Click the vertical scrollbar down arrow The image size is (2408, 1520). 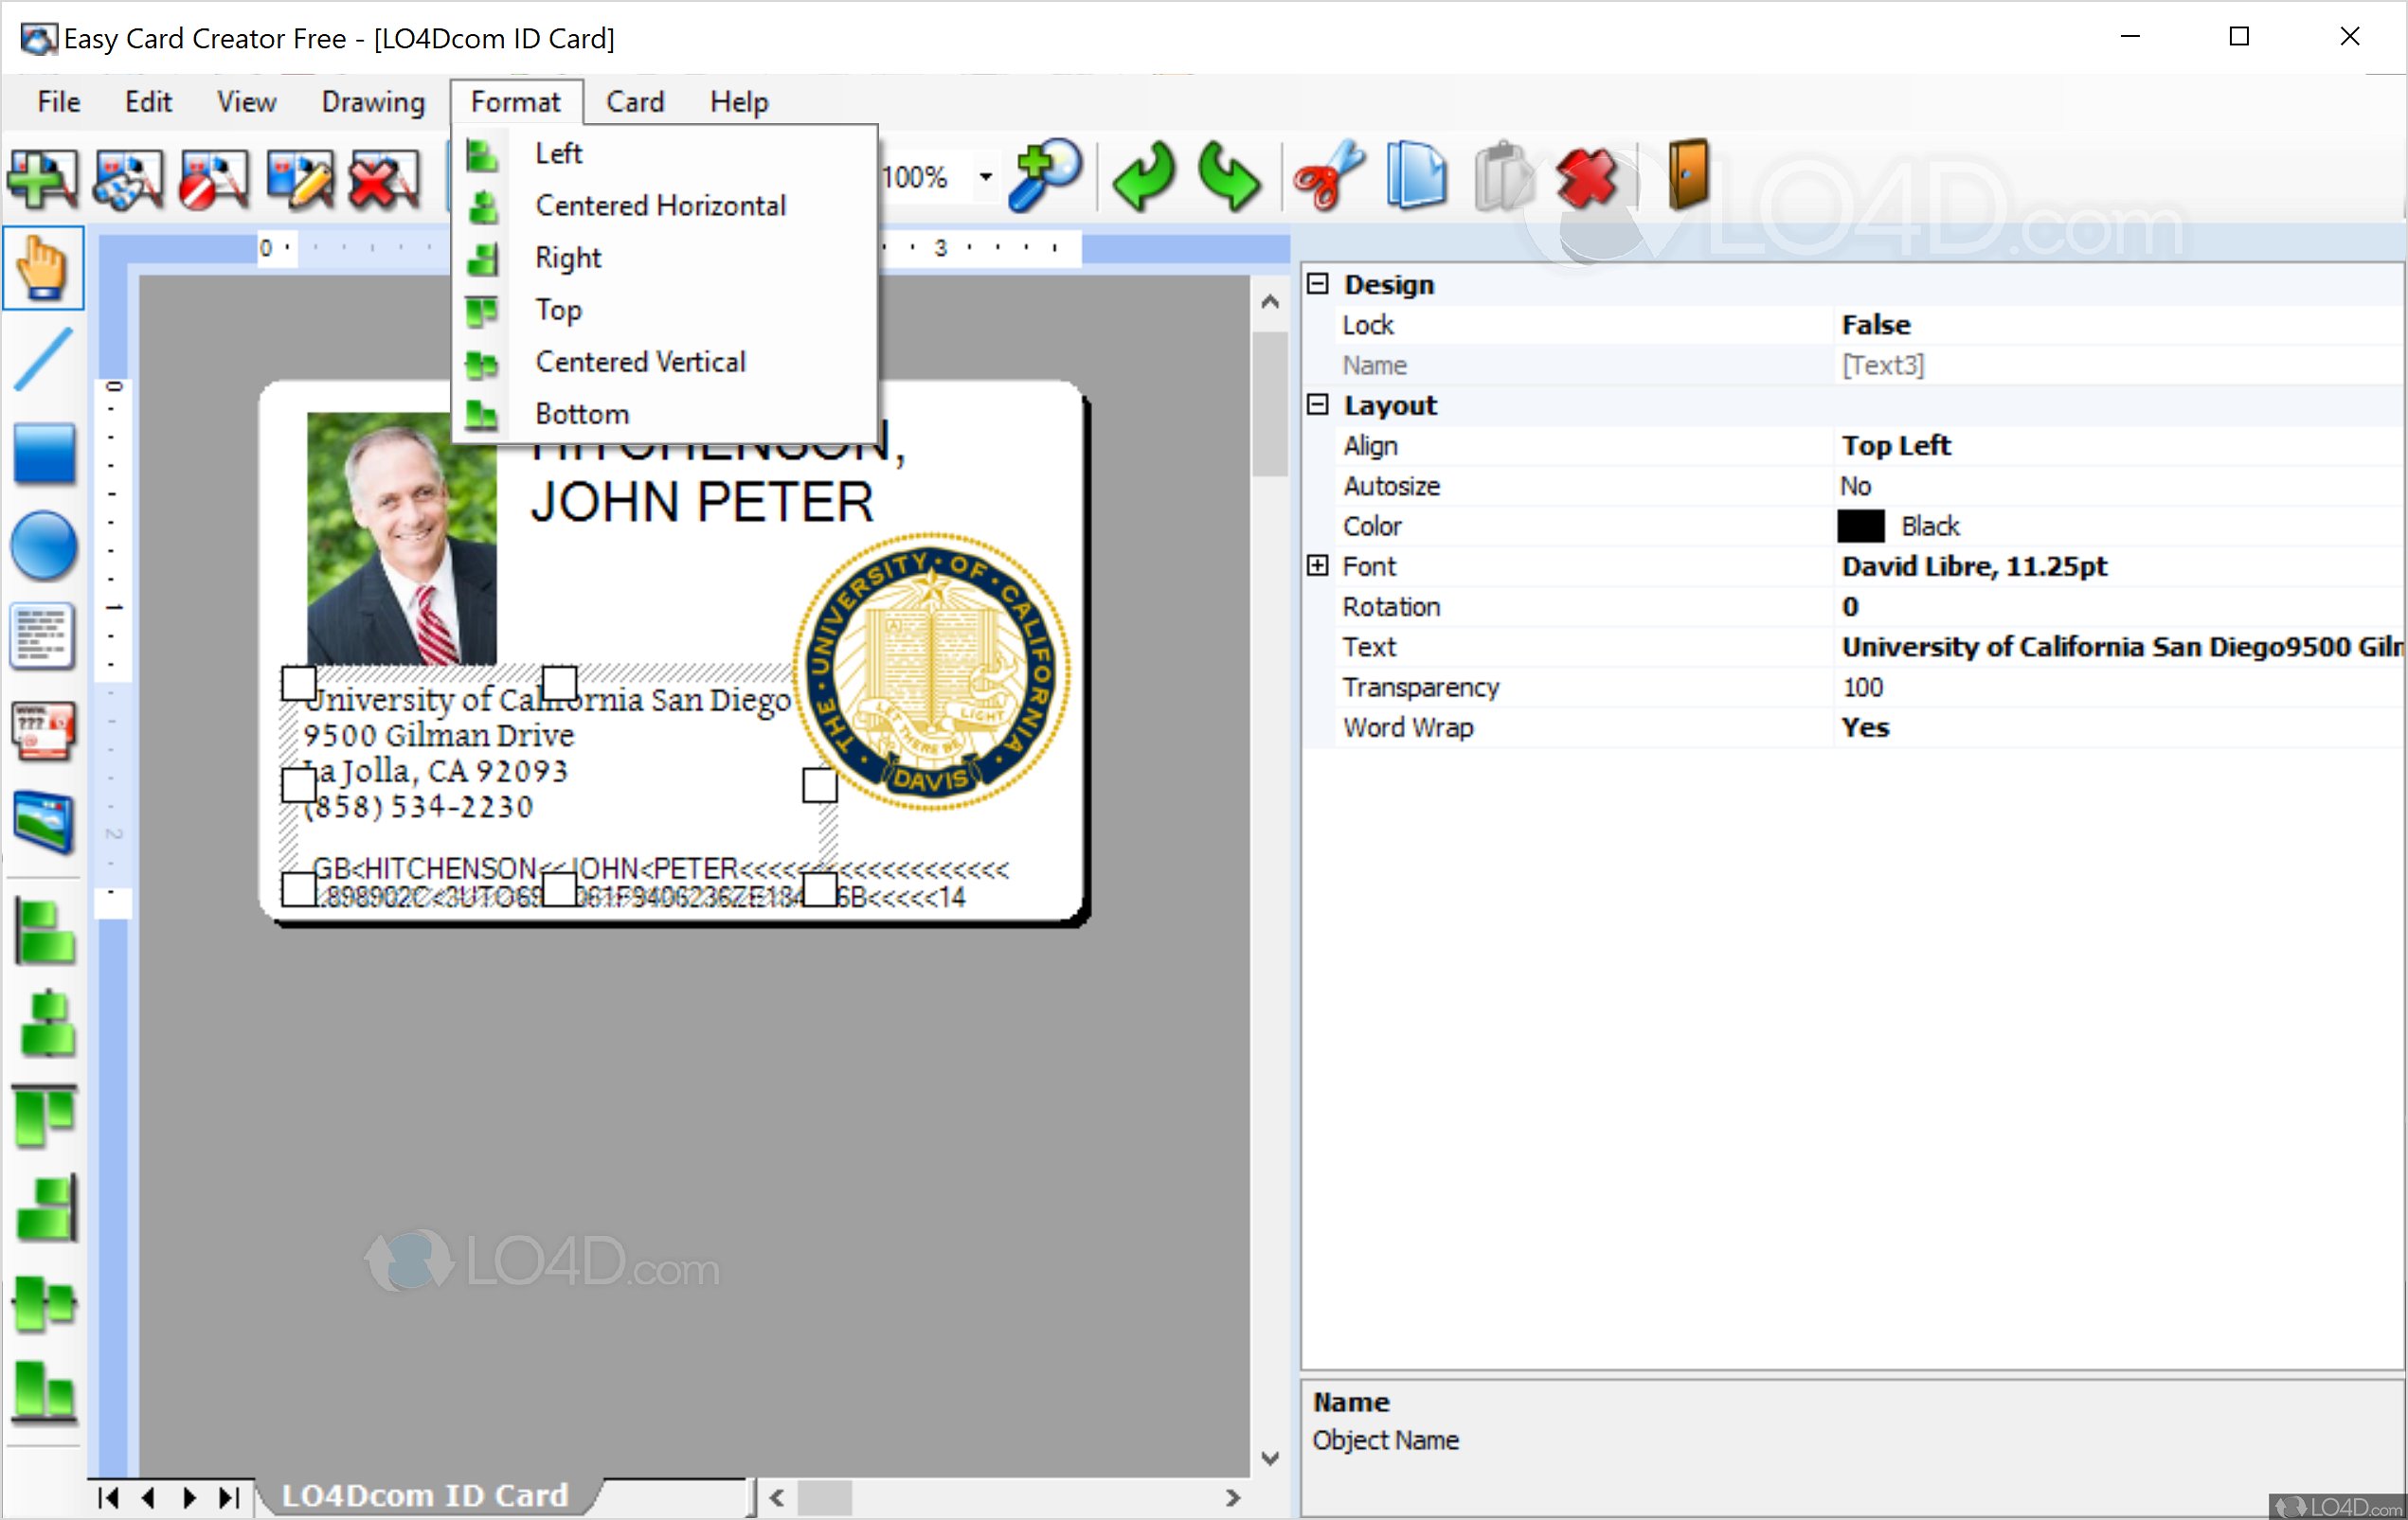[1270, 1457]
